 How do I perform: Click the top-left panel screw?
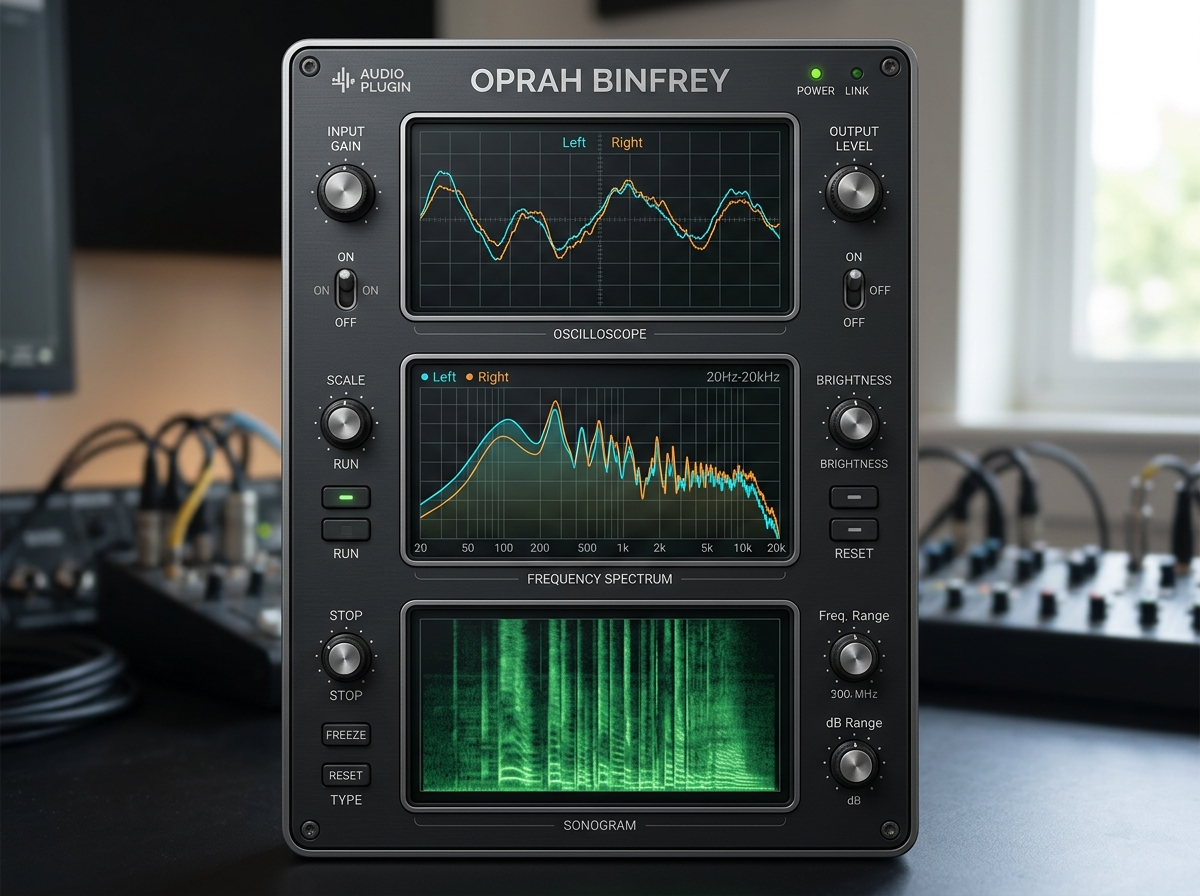click(x=309, y=66)
